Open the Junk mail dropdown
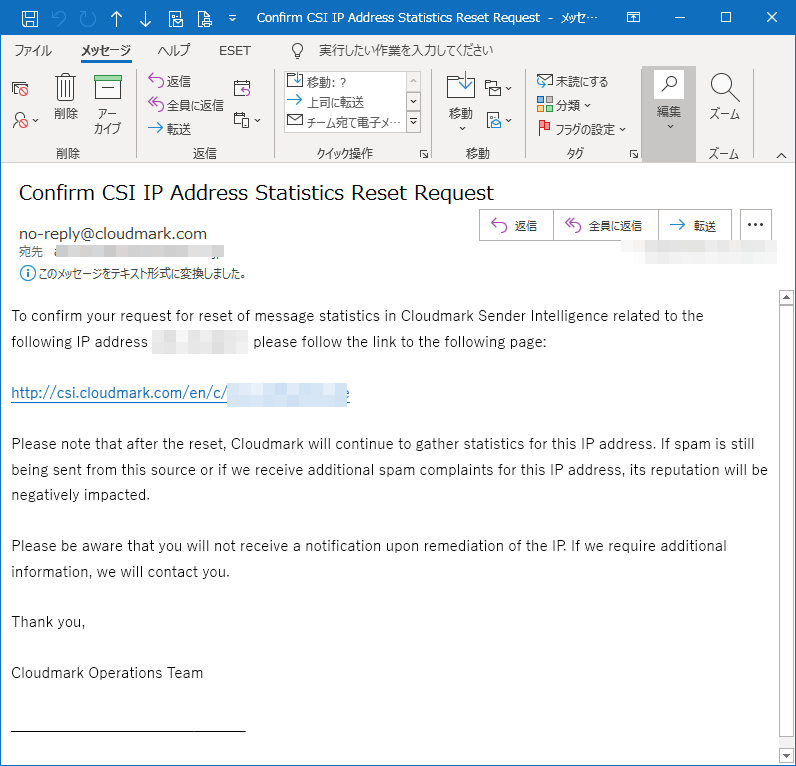Screen dimensions: 796x766 (25, 120)
